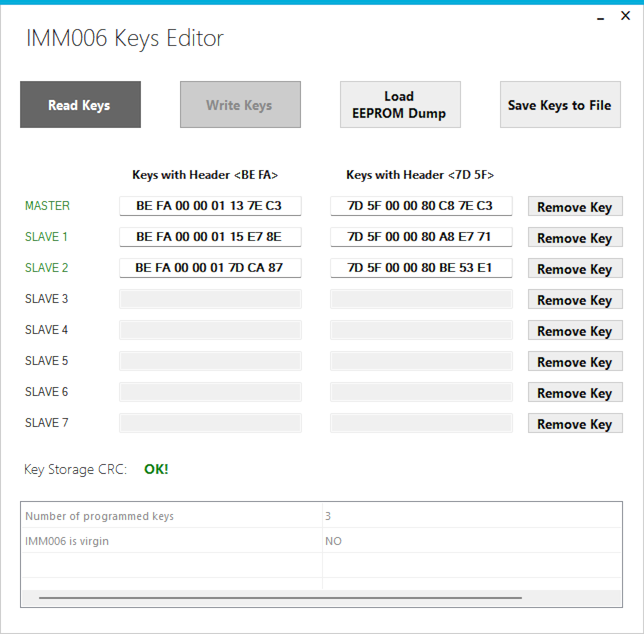644x634 pixels.
Task: Click empty SLAVE 7 BE FA field
Action: (x=210, y=423)
